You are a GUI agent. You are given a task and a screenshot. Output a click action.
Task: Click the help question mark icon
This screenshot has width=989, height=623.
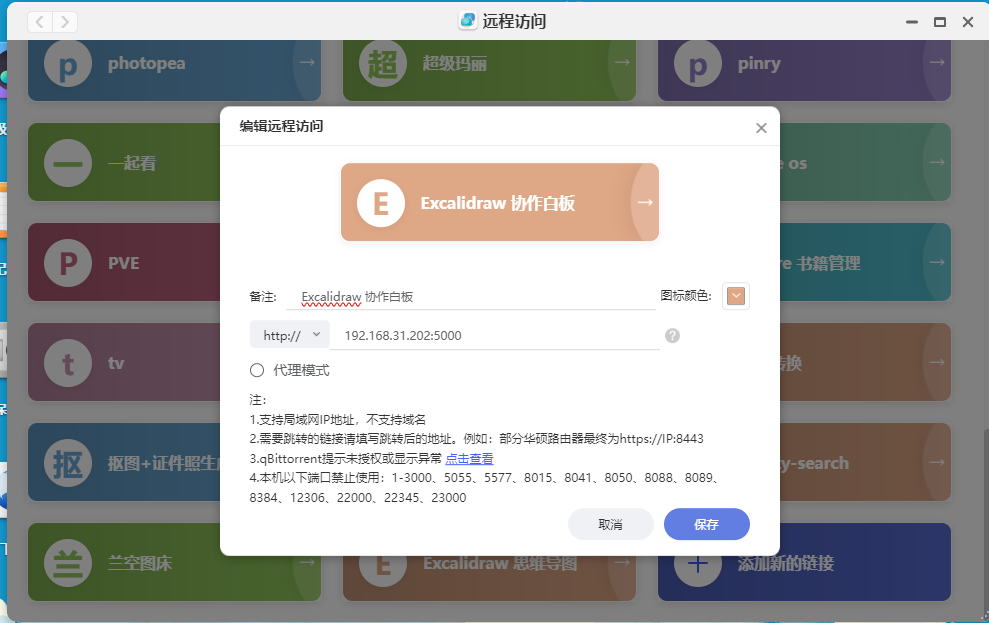(x=672, y=335)
